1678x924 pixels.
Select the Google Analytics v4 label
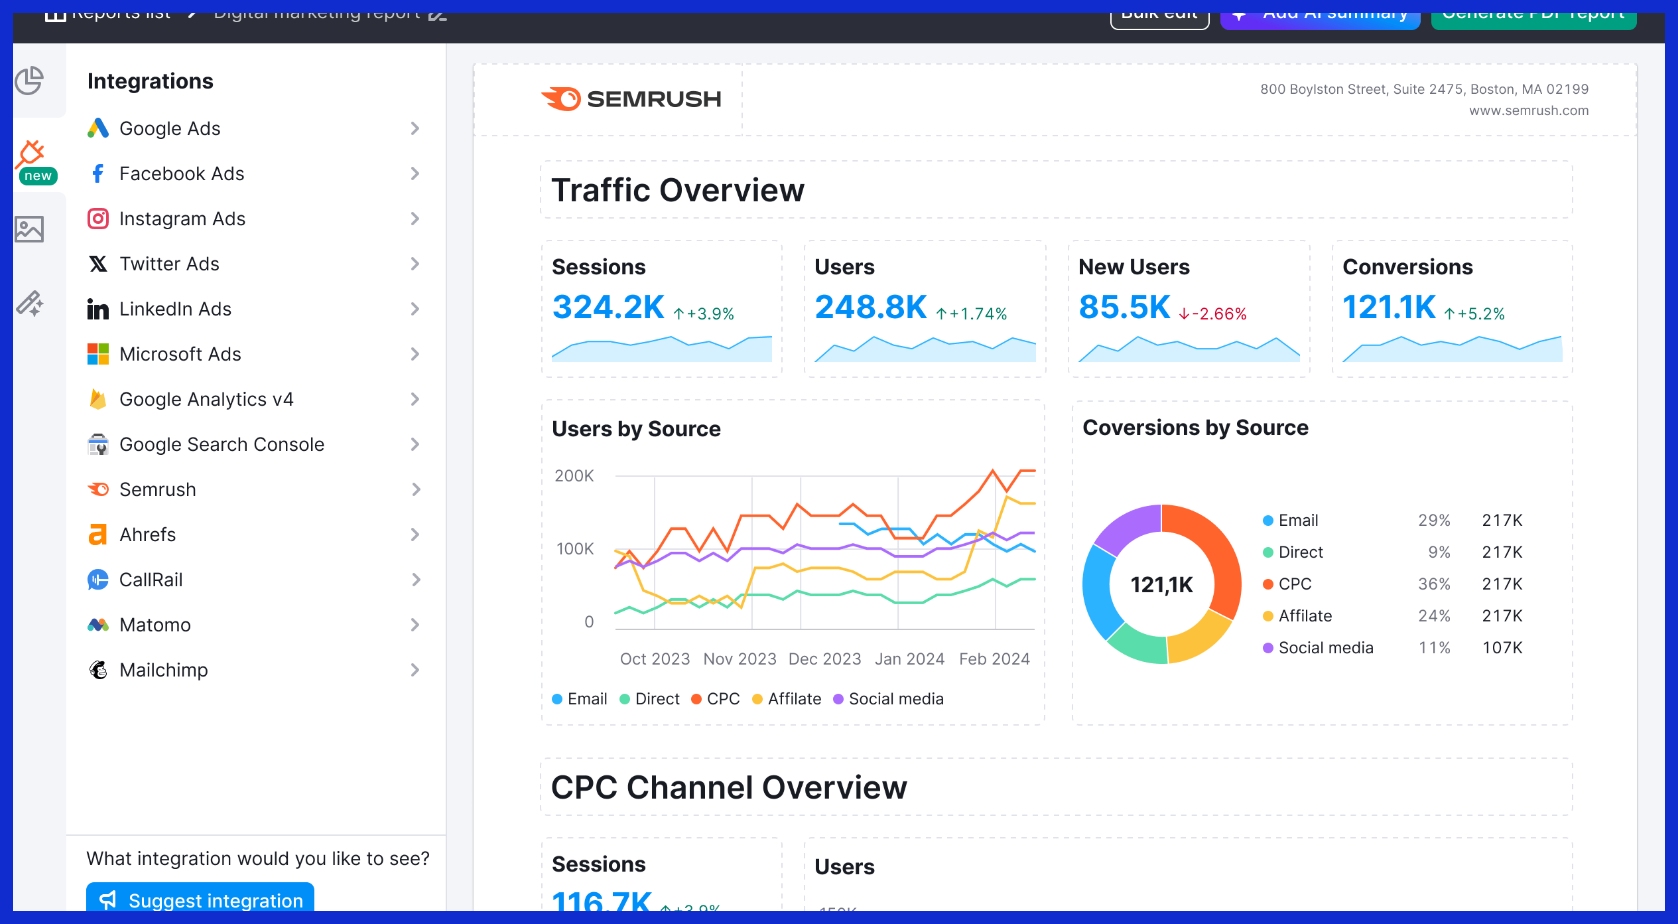point(206,400)
